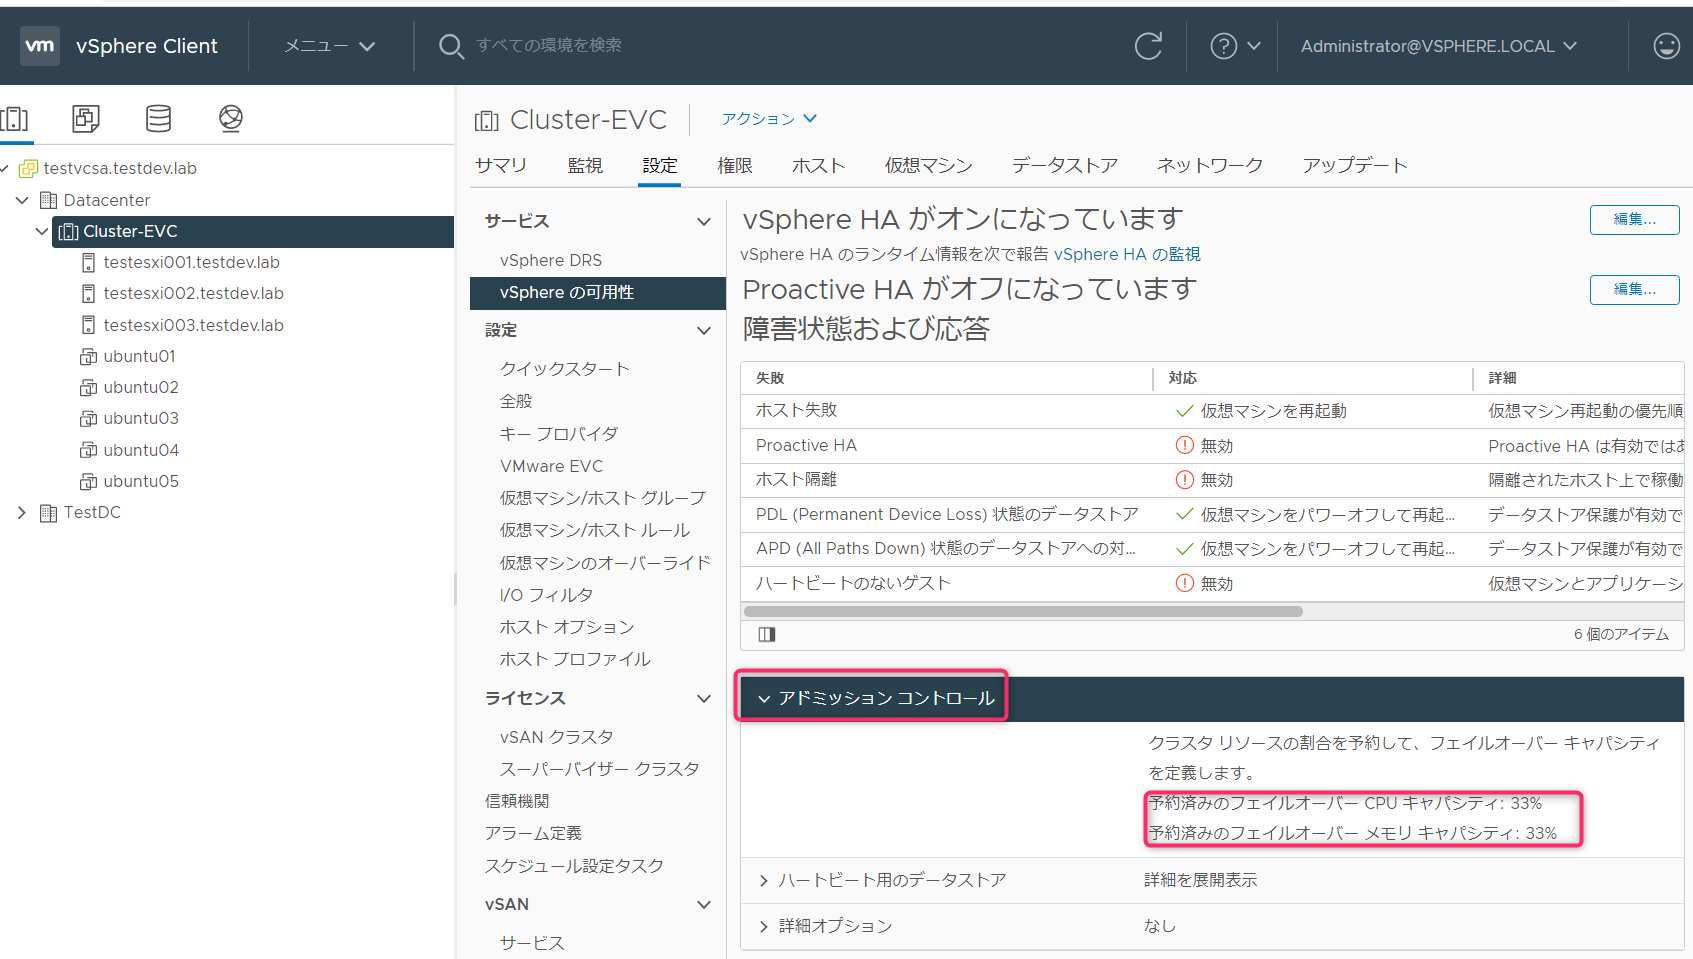Select the ホスト隔離 table row

click(x=1212, y=480)
